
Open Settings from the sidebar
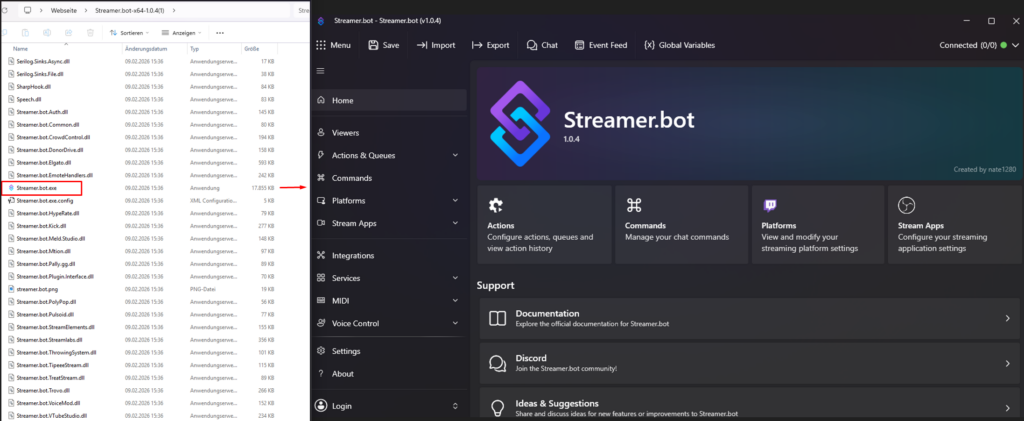click(346, 351)
